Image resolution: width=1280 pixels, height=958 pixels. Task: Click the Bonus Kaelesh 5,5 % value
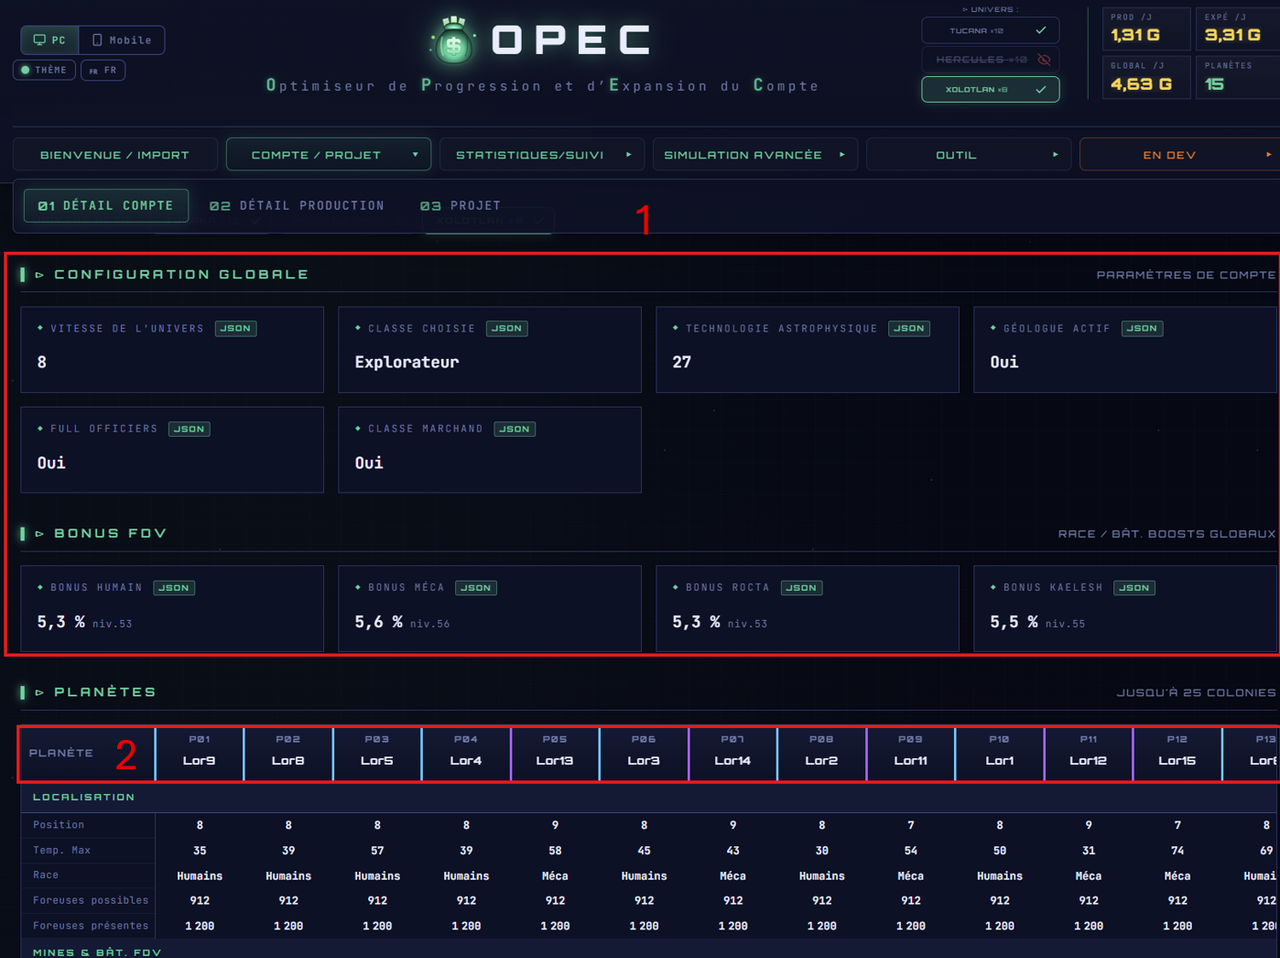point(1014,622)
